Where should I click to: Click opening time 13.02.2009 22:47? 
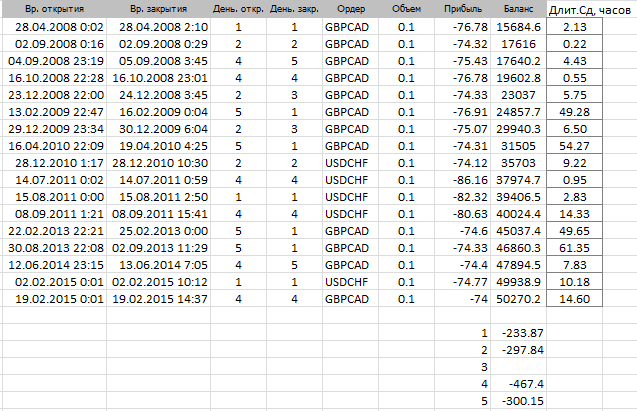(54, 112)
